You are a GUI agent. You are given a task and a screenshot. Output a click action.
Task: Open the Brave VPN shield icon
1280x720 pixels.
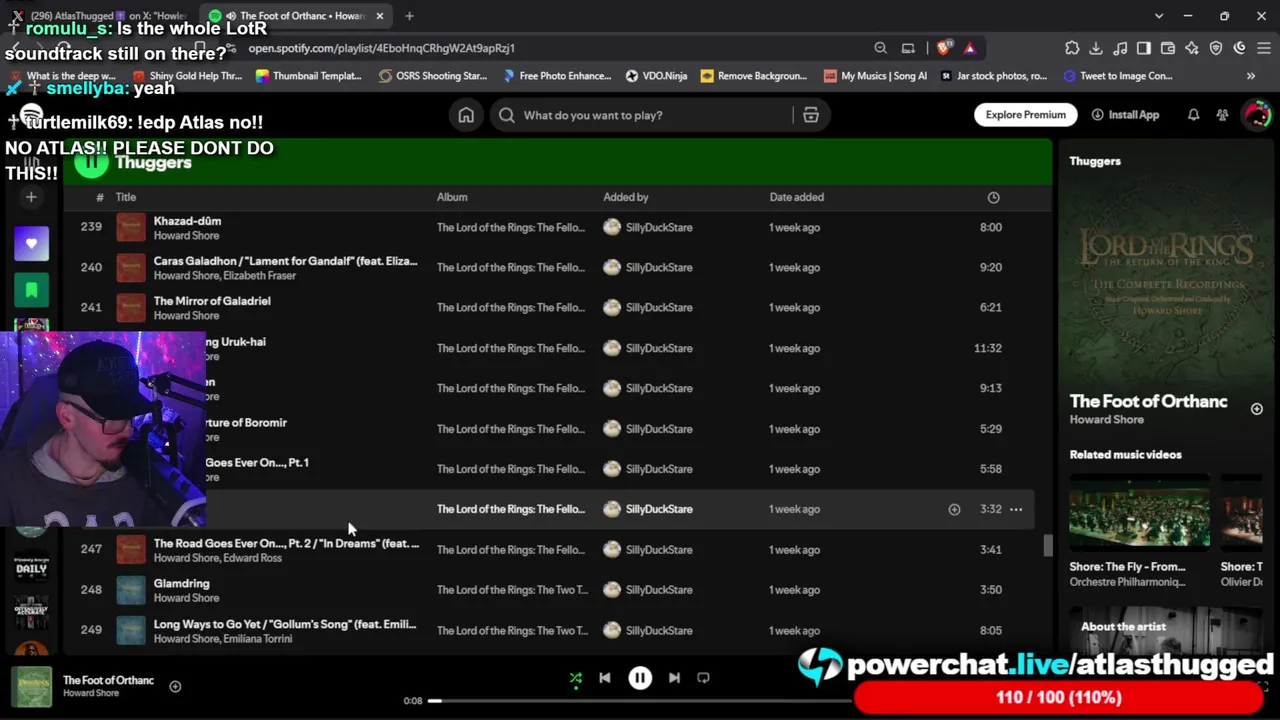coord(1216,48)
